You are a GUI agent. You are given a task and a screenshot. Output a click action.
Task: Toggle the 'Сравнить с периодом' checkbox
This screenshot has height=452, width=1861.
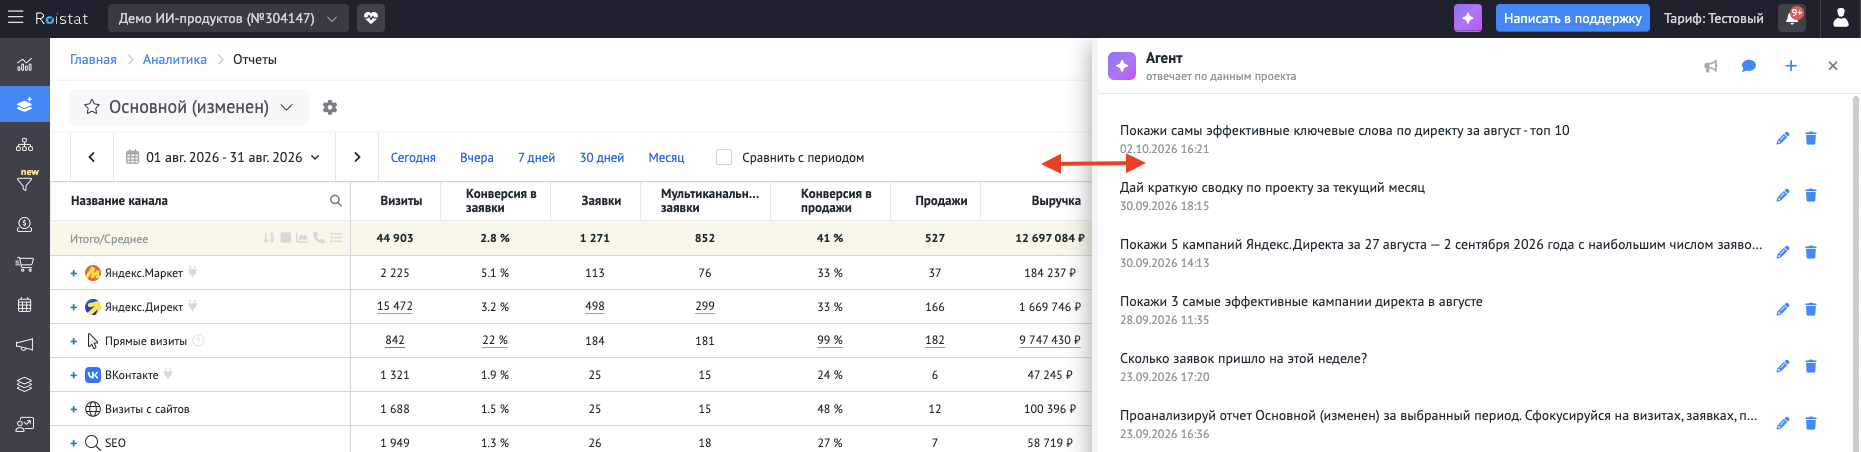coord(724,157)
